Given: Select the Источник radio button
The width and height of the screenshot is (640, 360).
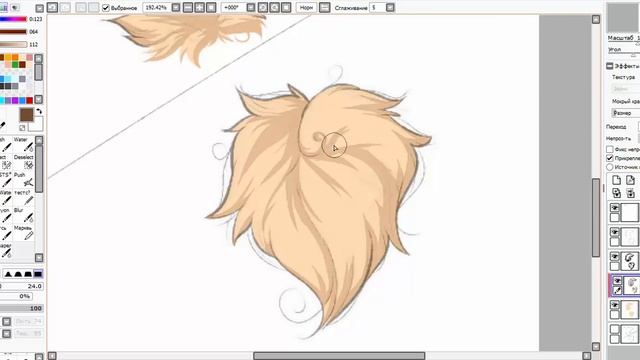Looking at the screenshot, I should point(610,167).
